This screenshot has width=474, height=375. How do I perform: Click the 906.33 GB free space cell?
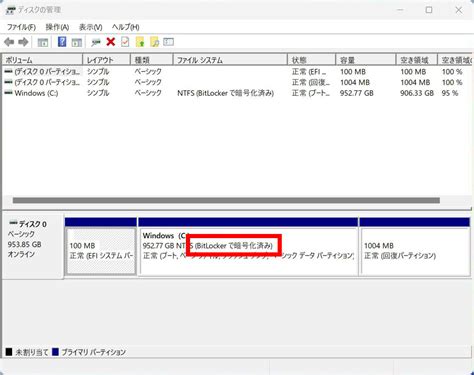point(417,93)
